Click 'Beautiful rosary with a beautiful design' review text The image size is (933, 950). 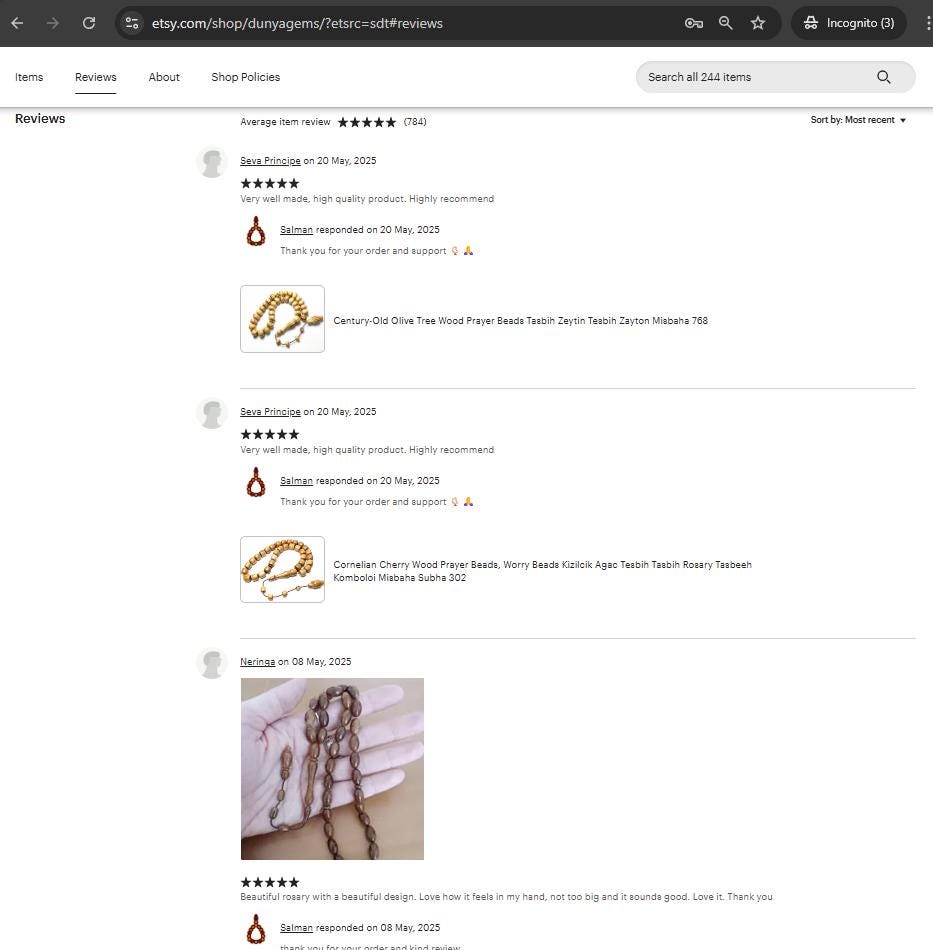coord(506,897)
